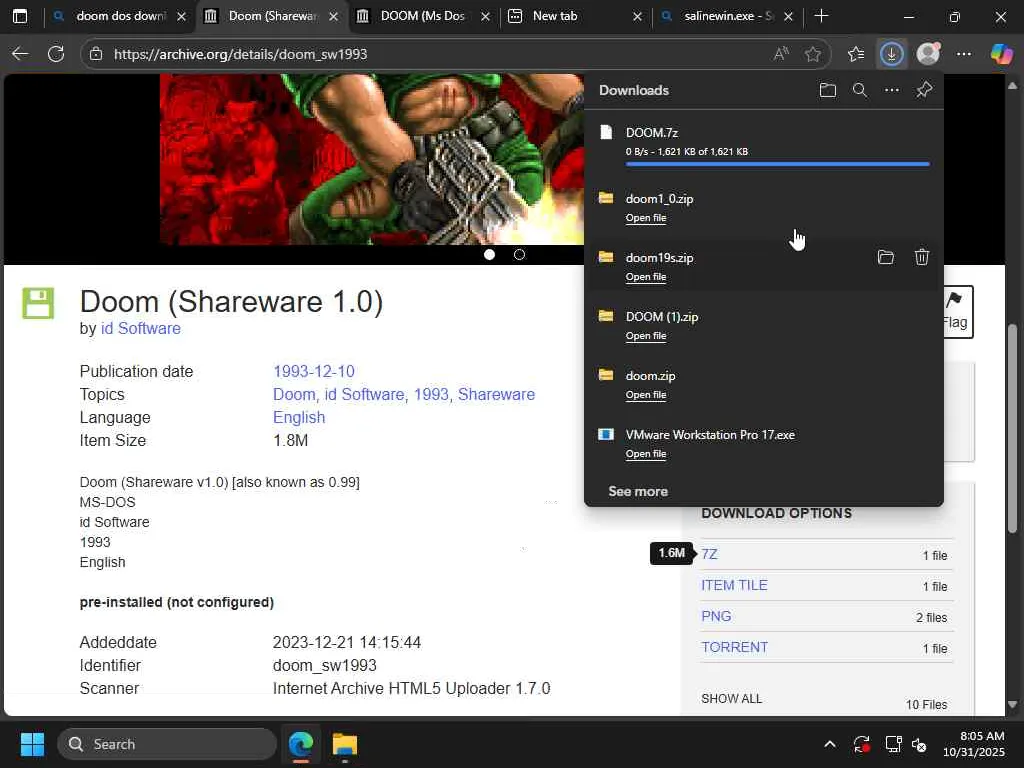Add this page to favorites star
The width and height of the screenshot is (1024, 768).
coord(812,54)
